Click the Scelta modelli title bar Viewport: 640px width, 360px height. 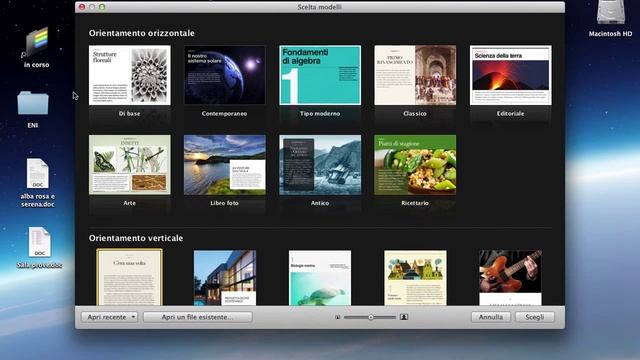coord(320,7)
